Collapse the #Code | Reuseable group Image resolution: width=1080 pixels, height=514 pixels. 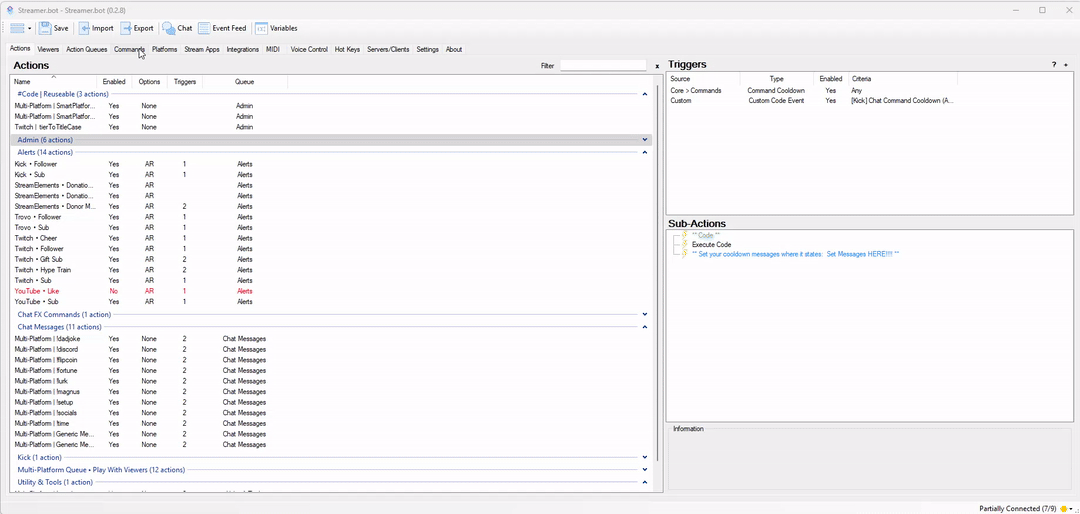click(x=645, y=94)
